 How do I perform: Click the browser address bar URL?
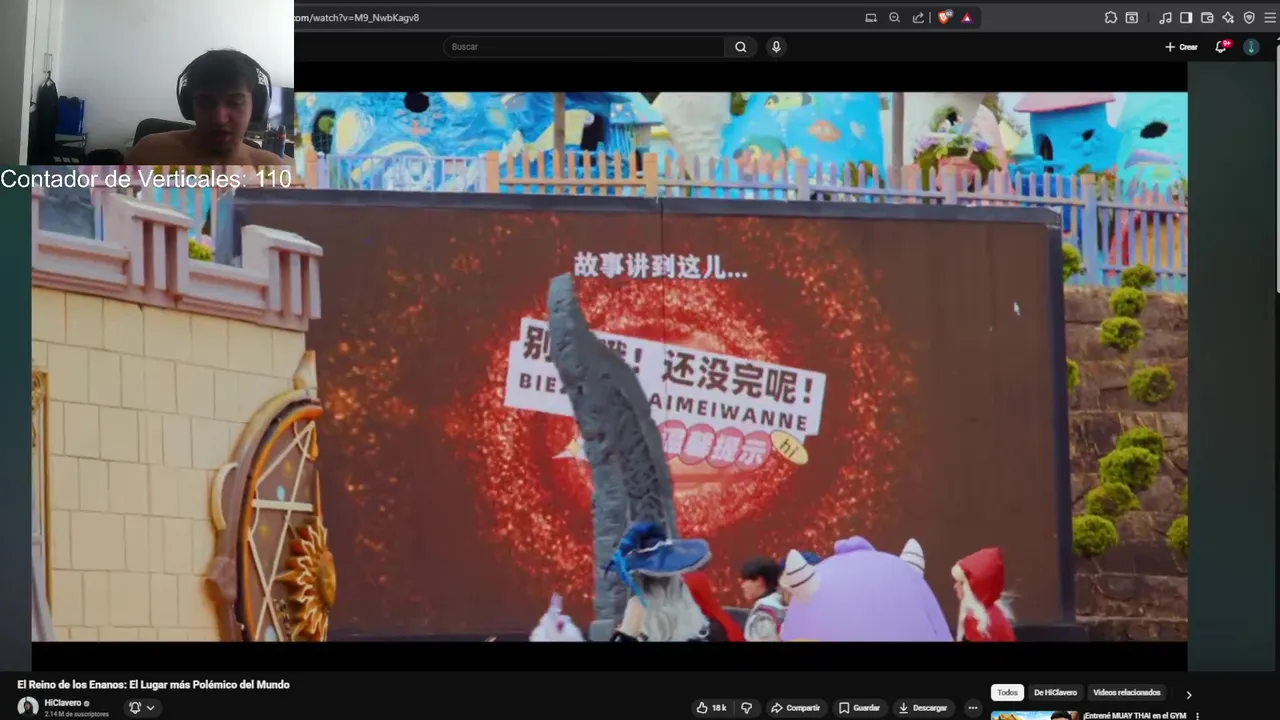358,18
